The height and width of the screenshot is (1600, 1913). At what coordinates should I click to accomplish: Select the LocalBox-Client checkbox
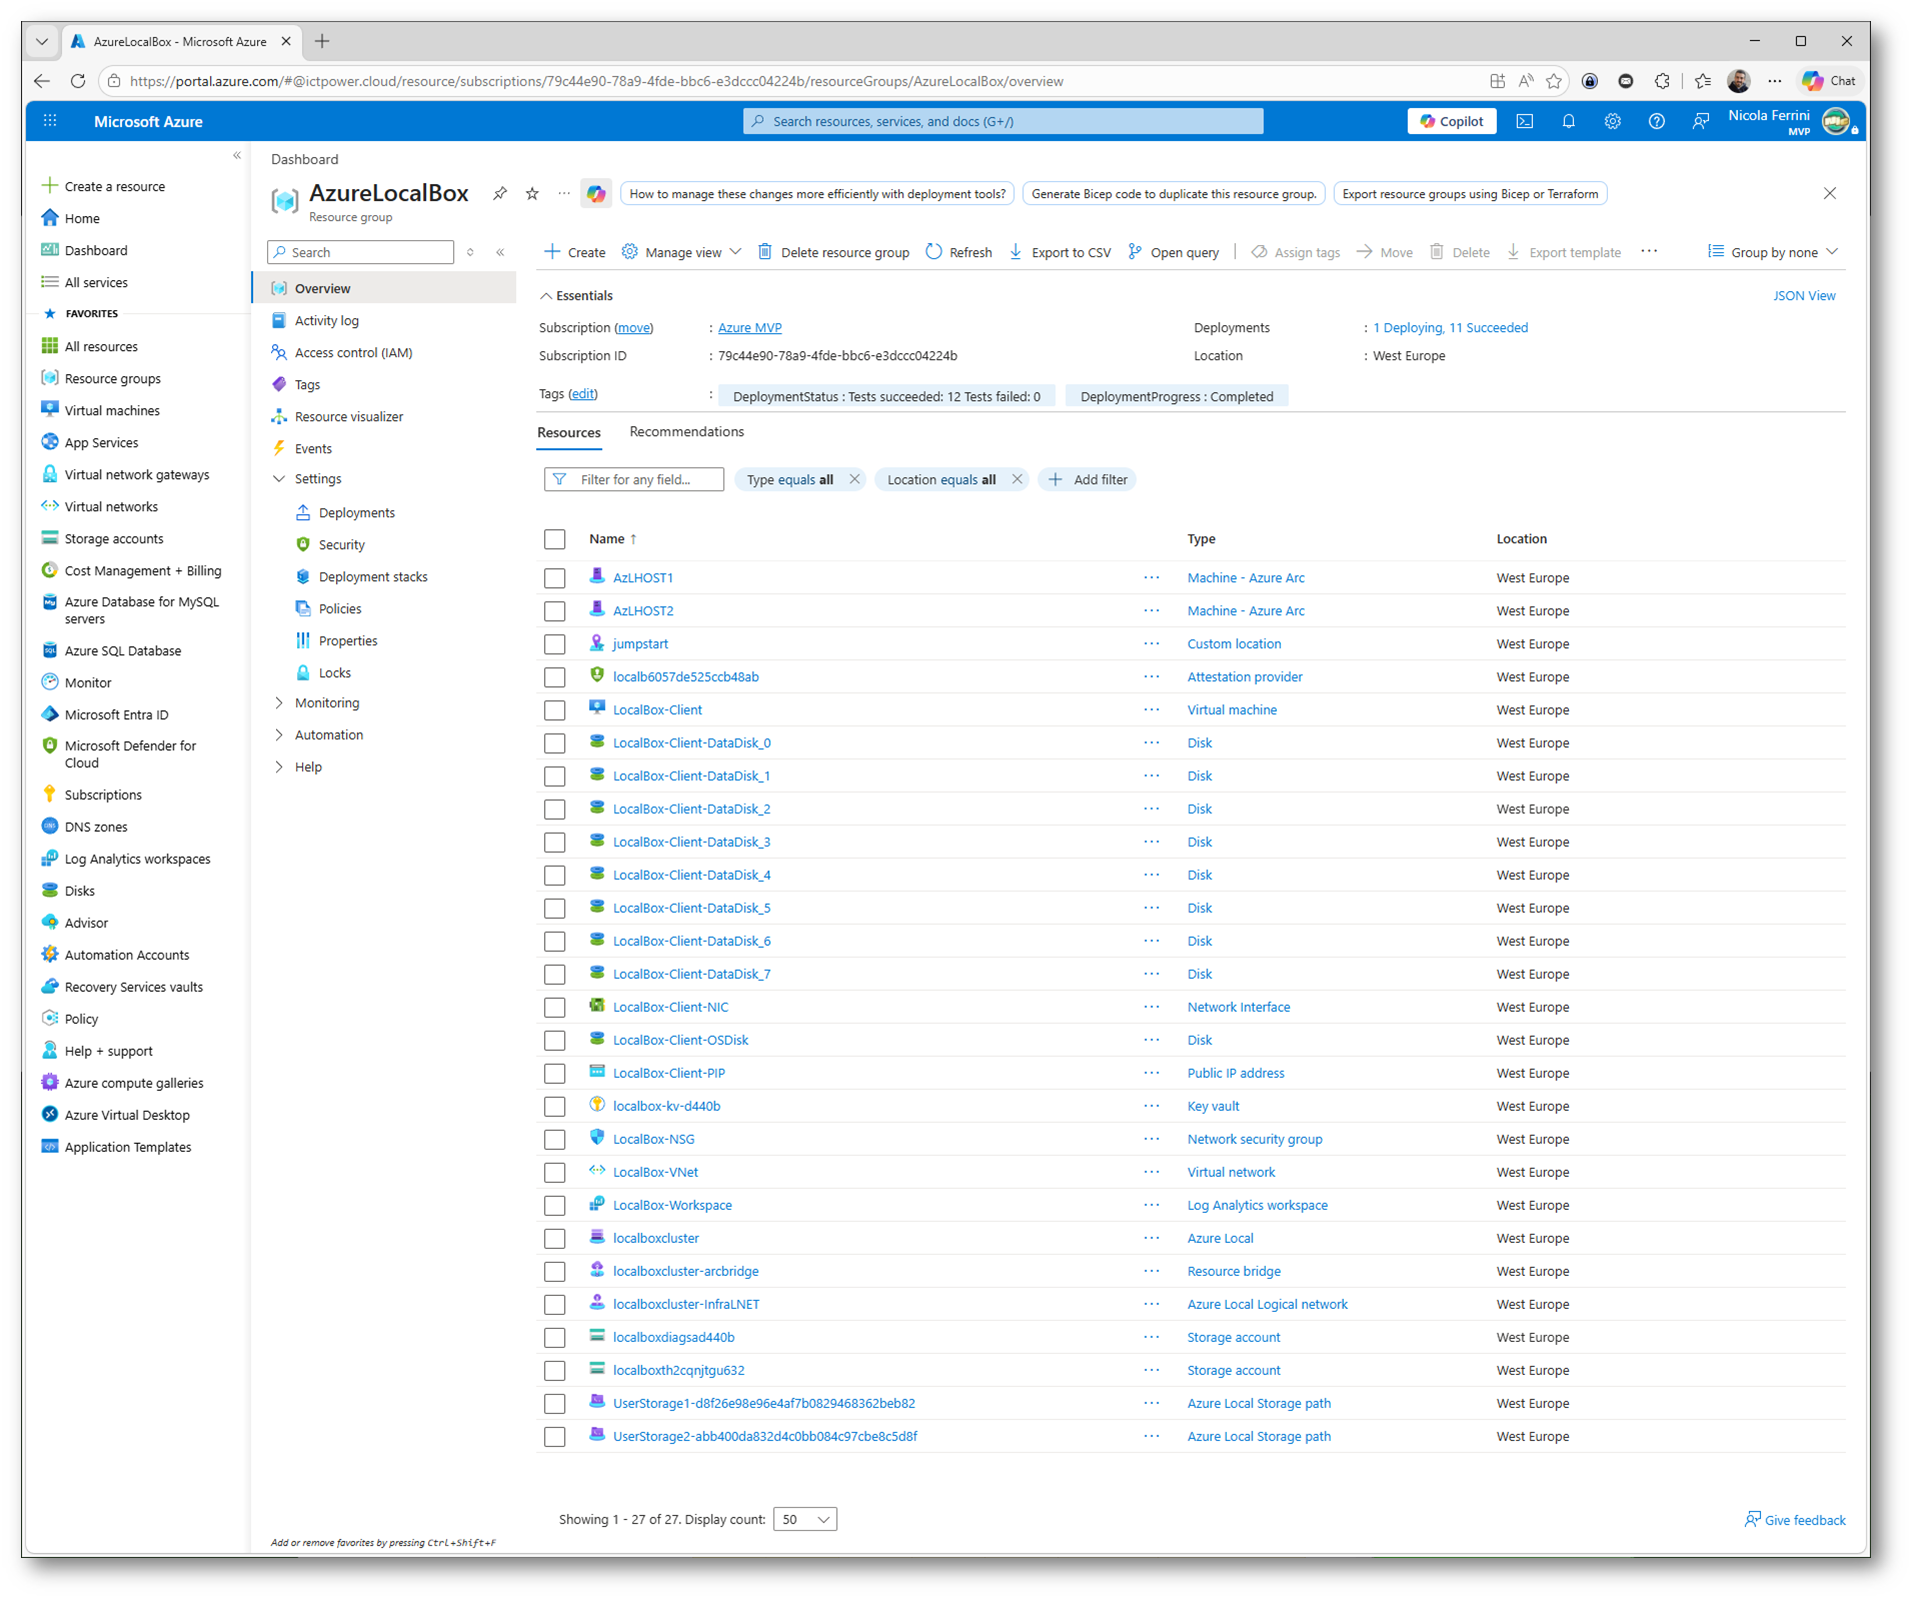[555, 710]
